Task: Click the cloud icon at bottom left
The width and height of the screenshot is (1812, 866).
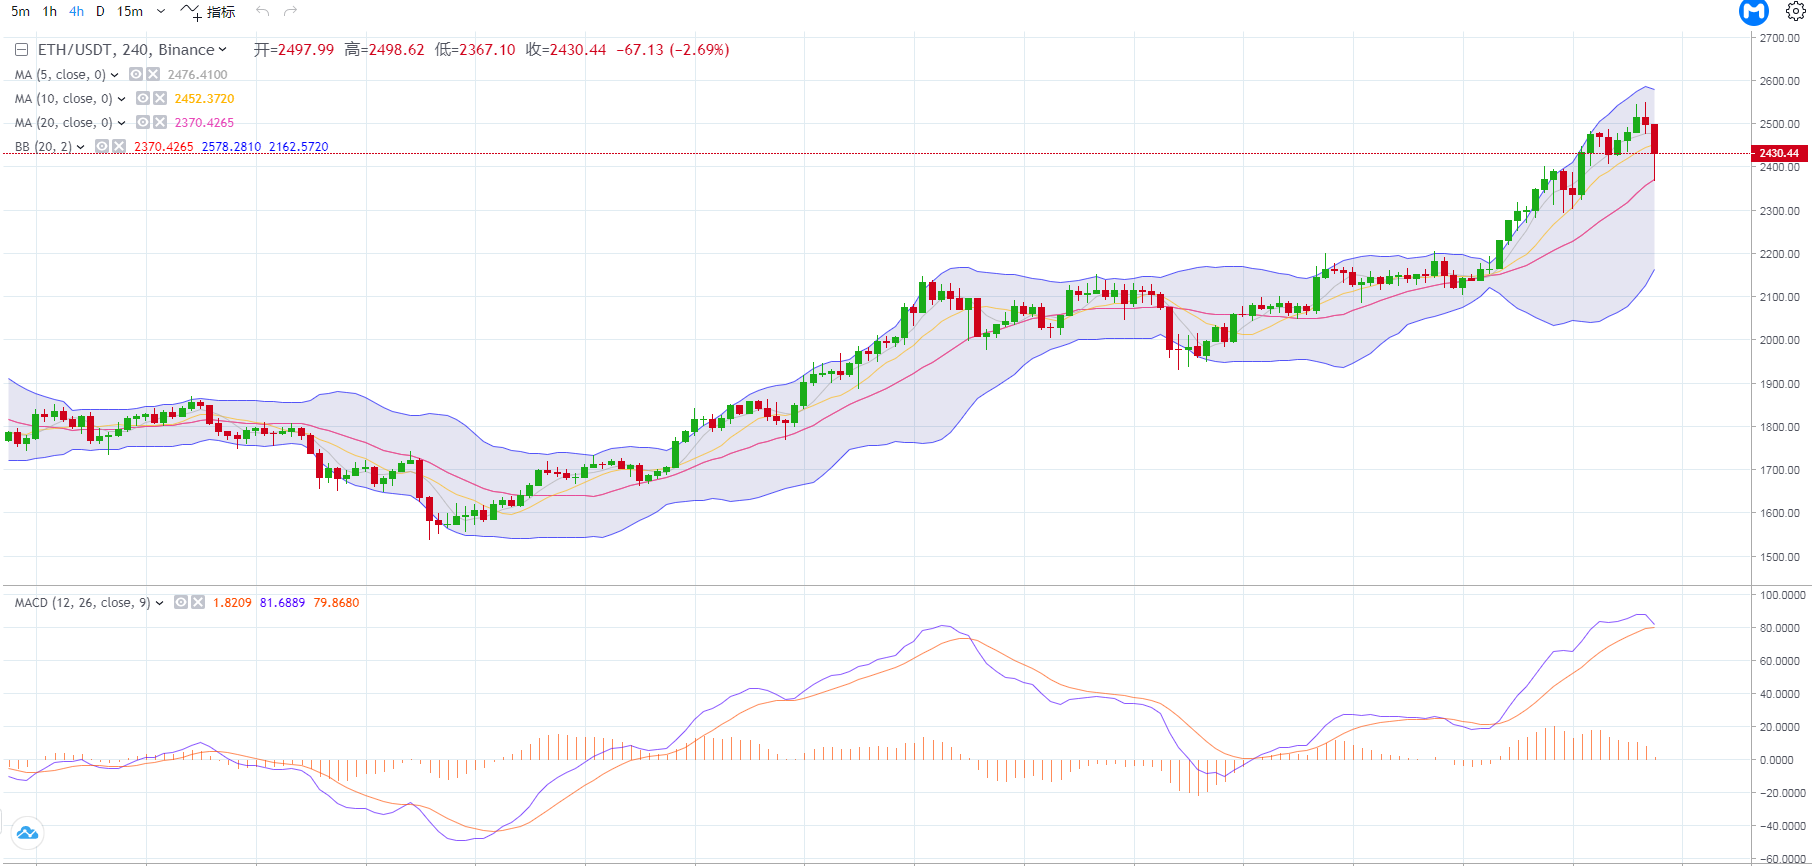Action: click(x=27, y=833)
